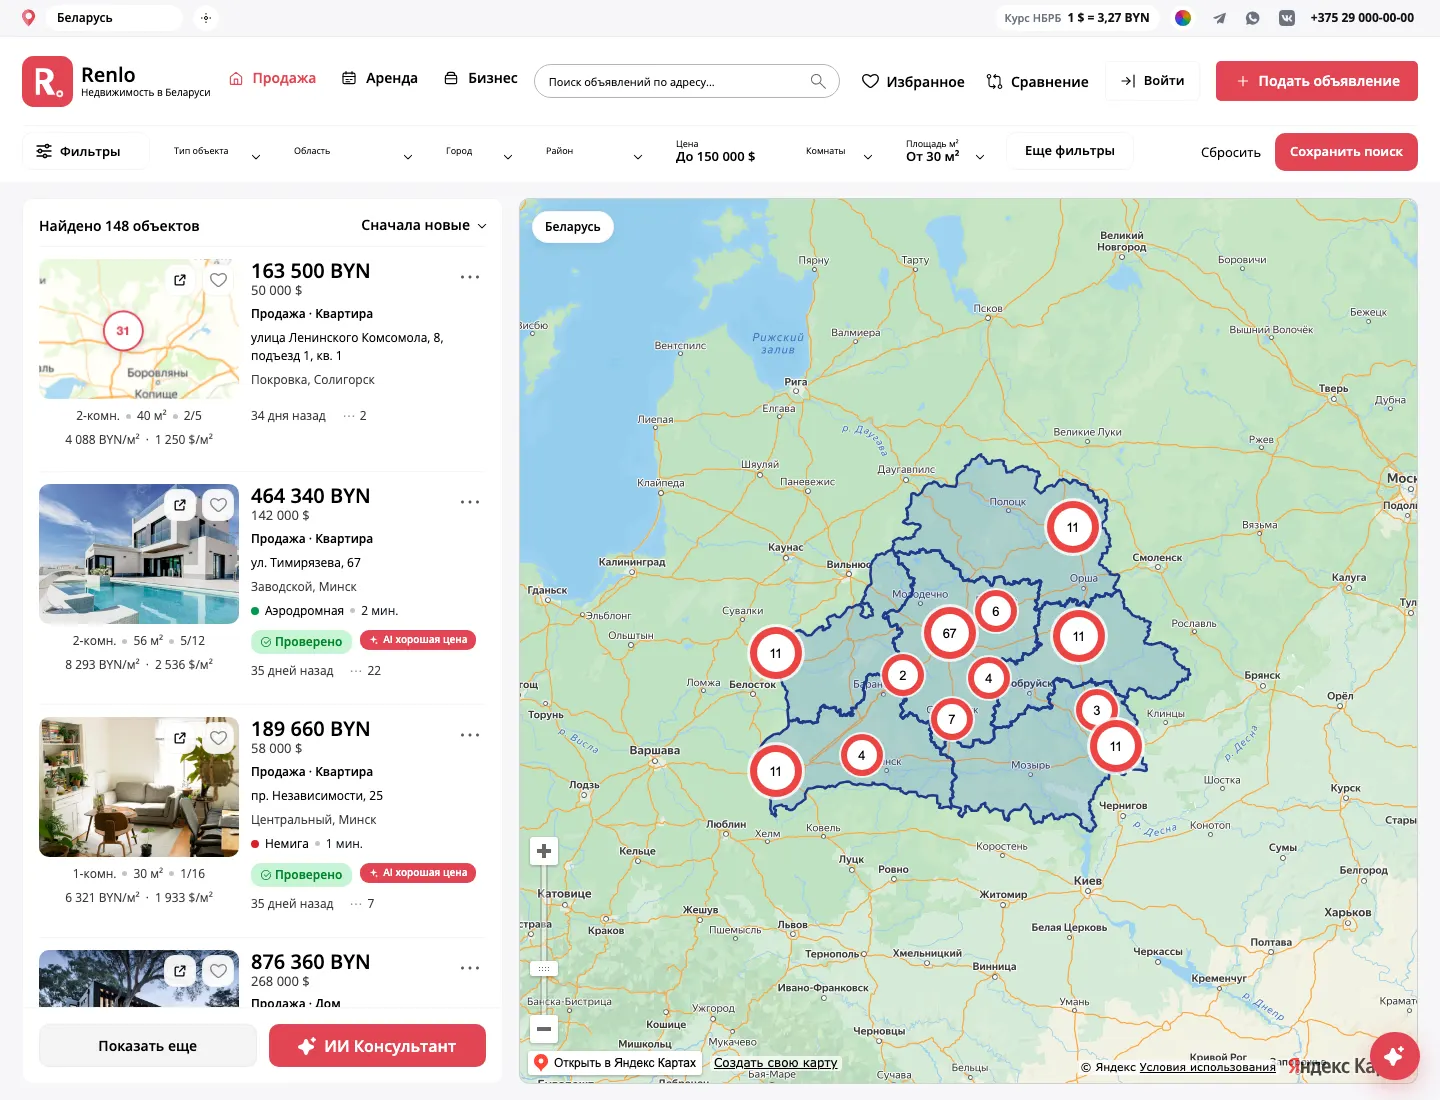This screenshot has height=1100, width=1440.
Task: Select the map cluster marked 2
Action: 902,675
